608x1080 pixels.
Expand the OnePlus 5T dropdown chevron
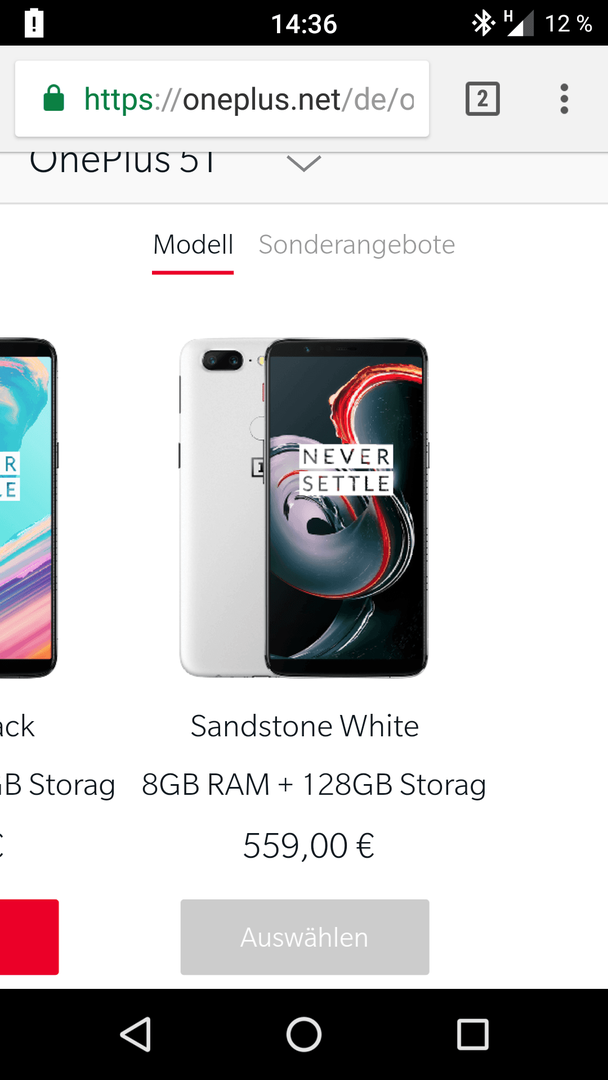[304, 164]
